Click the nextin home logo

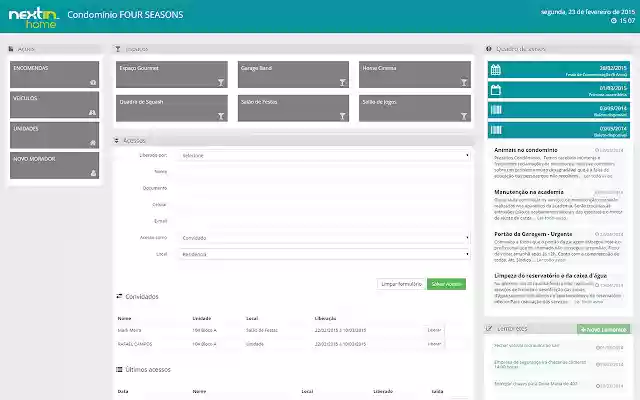pyautogui.click(x=33, y=17)
